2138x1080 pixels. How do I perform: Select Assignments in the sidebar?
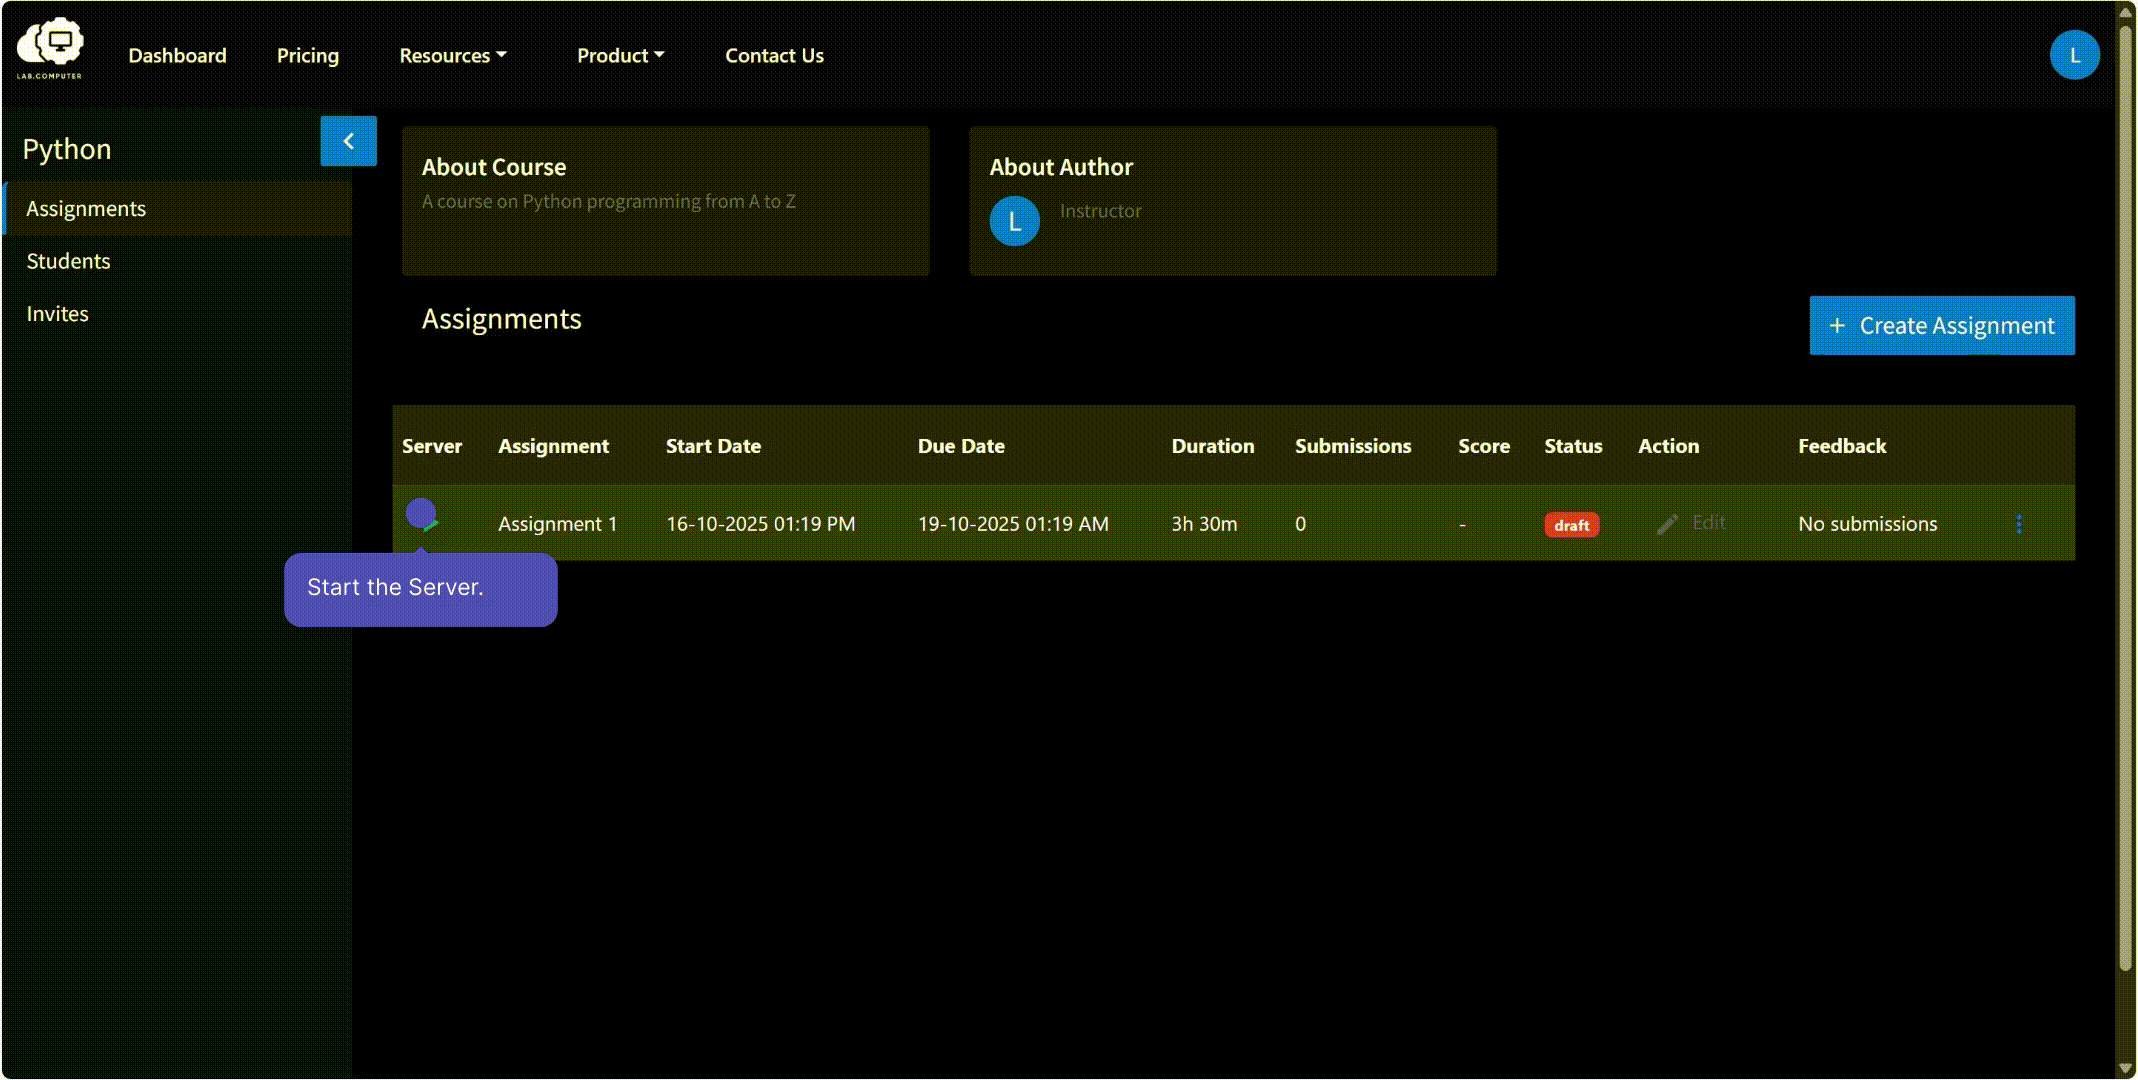[178, 208]
